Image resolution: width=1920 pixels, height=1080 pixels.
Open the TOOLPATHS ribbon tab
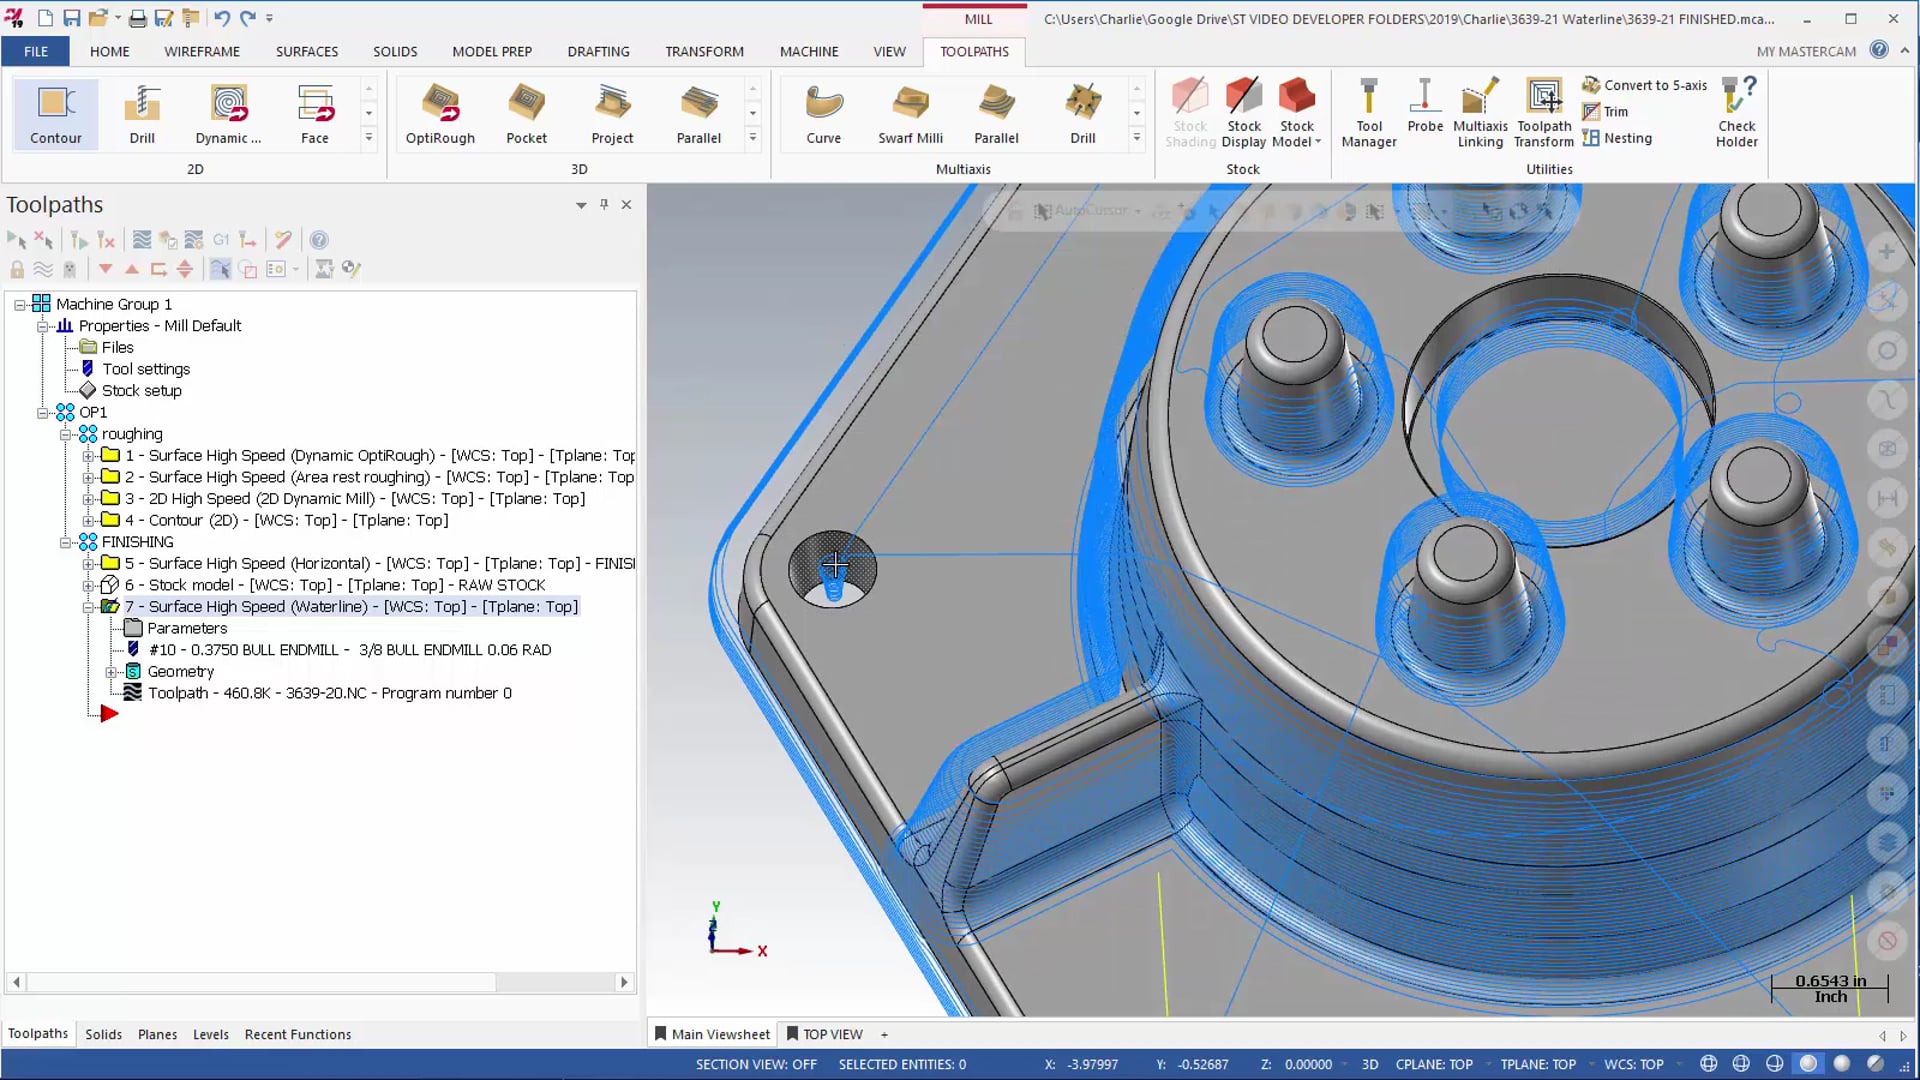tap(975, 50)
